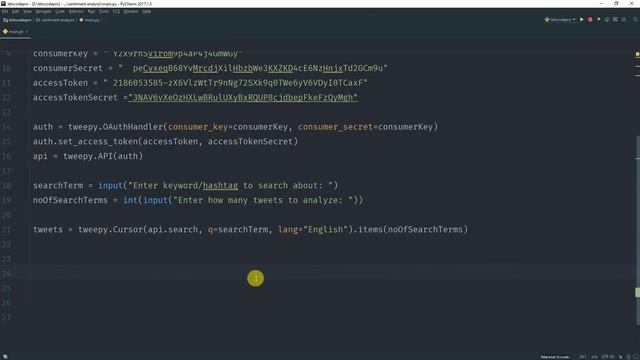Viewport: 640px width, 360px height.
Task: Click the 'consumerSecret' variable name
Action: coord(68,68)
